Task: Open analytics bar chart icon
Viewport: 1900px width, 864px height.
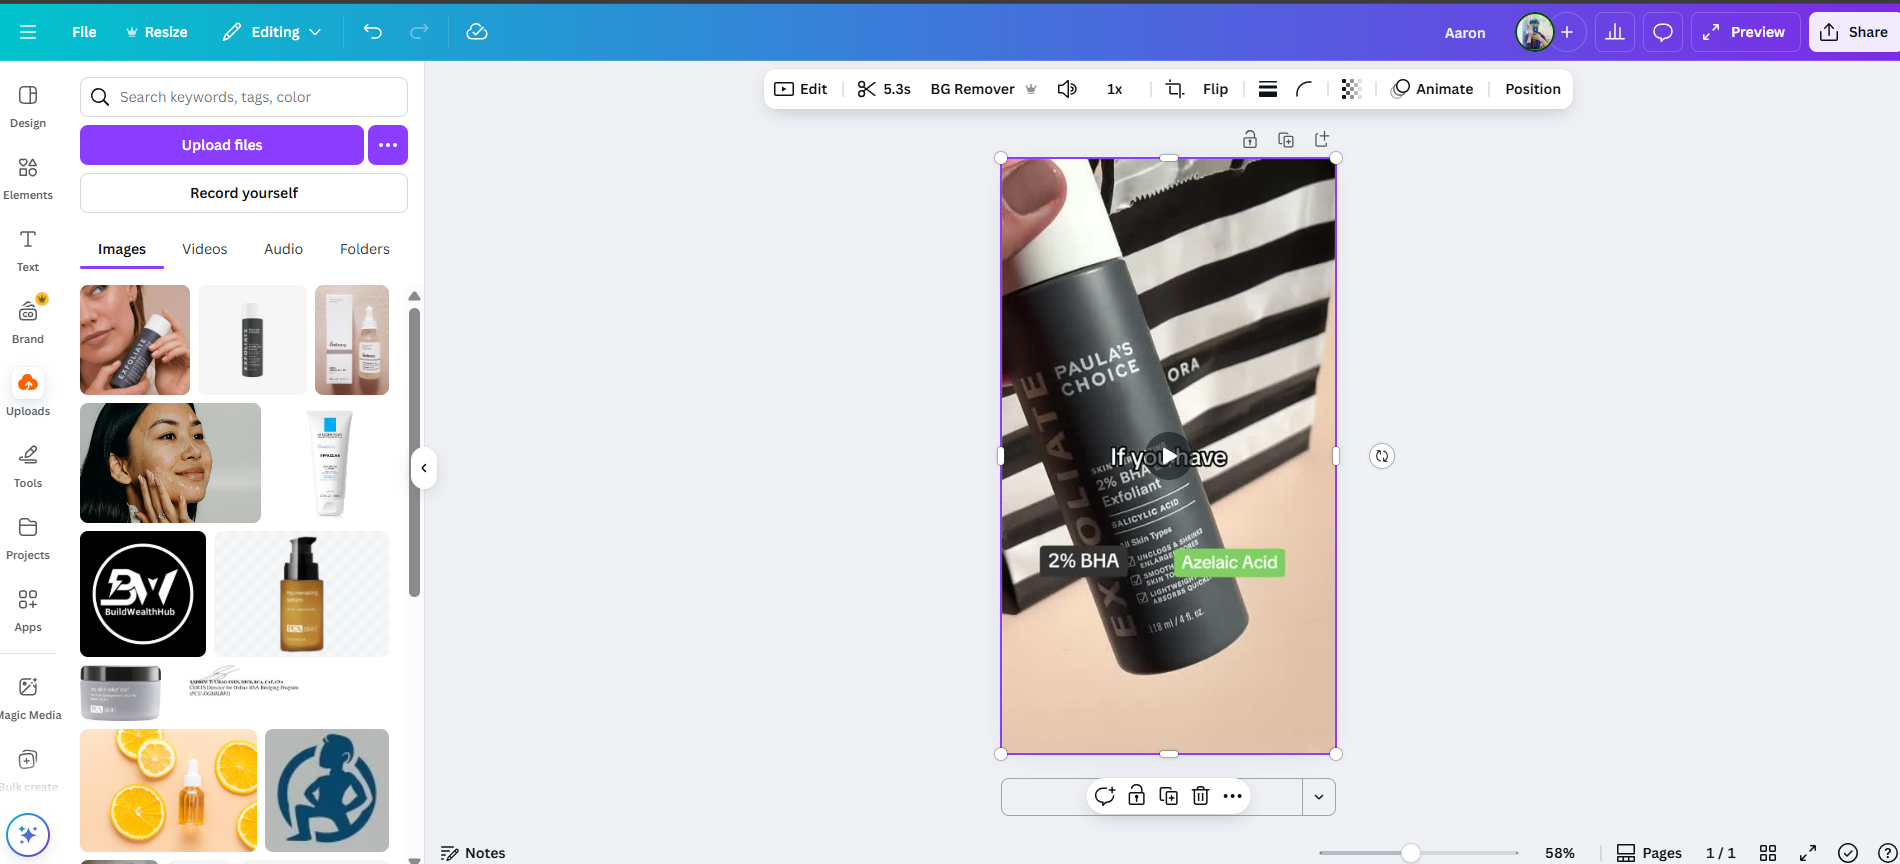Action: [x=1615, y=32]
